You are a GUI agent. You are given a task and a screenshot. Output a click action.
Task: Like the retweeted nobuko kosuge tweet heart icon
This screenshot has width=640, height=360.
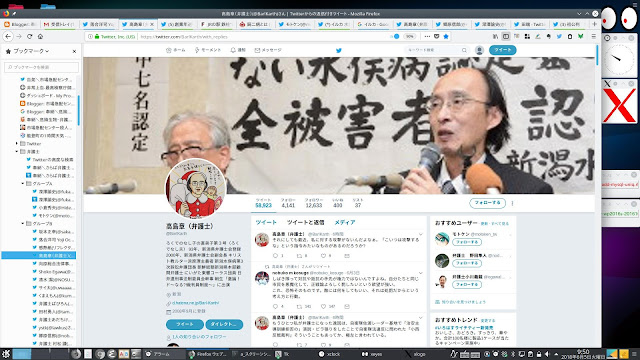click(323, 307)
